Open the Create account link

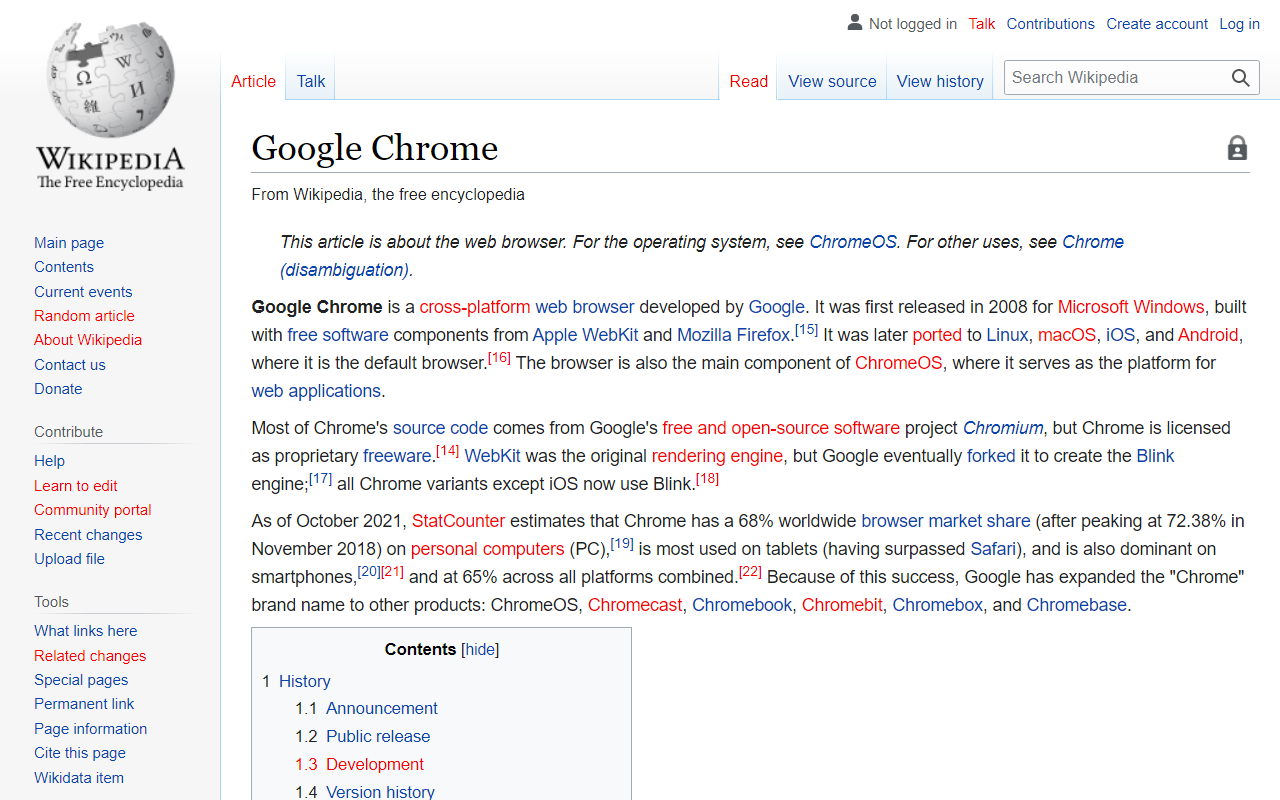1156,23
